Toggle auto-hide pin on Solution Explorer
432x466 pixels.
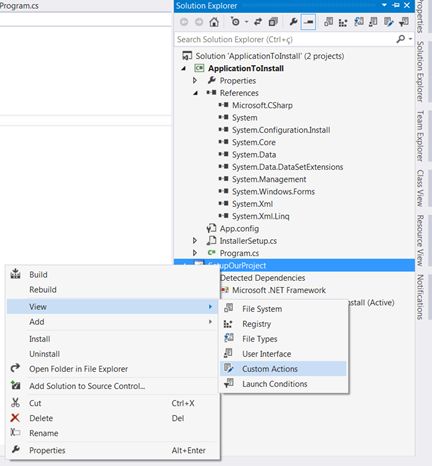[396, 5]
